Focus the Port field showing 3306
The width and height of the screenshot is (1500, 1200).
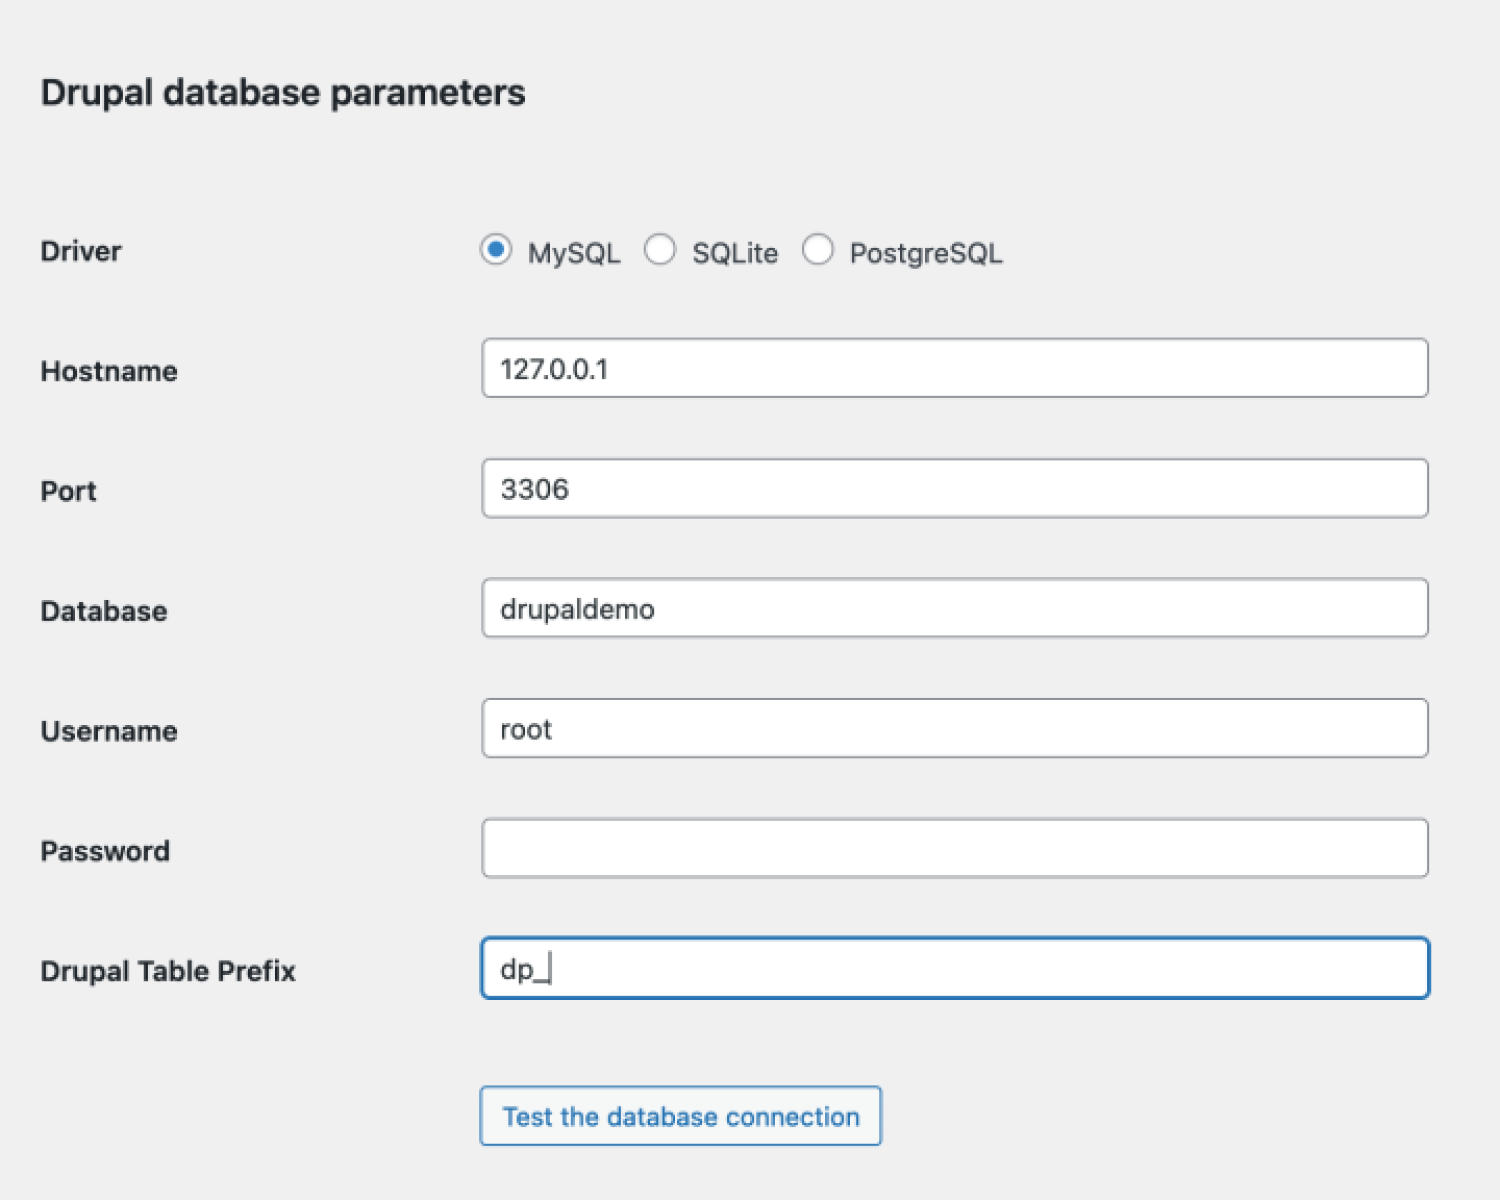click(955, 488)
